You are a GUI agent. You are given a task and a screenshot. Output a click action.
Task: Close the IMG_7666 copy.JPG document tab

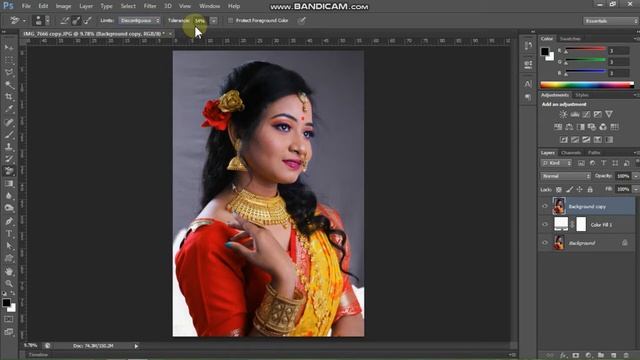[170, 34]
